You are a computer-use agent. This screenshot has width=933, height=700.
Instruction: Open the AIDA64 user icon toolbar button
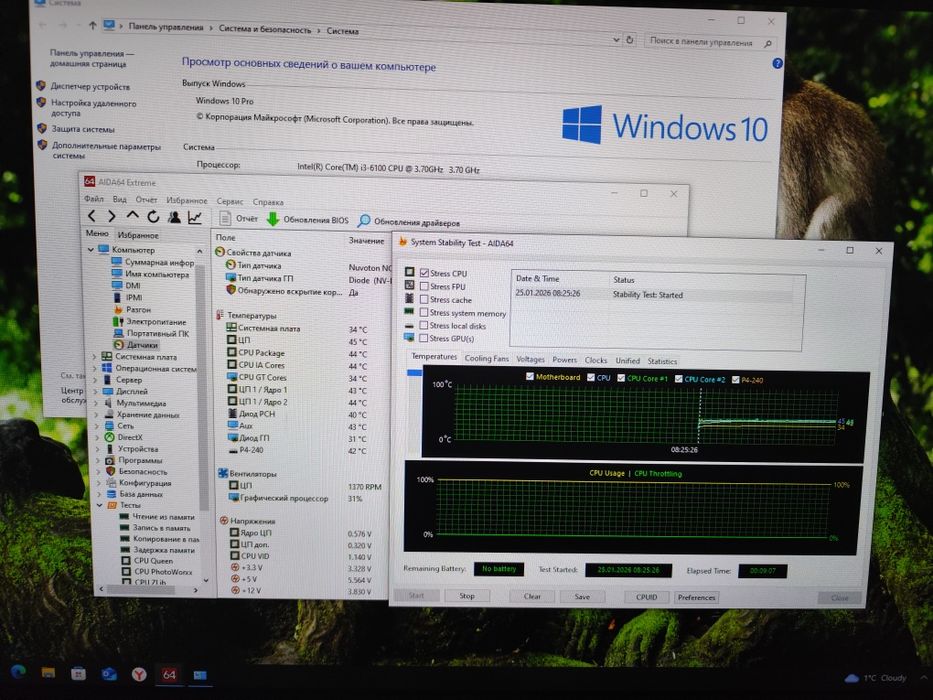pyautogui.click(x=174, y=217)
